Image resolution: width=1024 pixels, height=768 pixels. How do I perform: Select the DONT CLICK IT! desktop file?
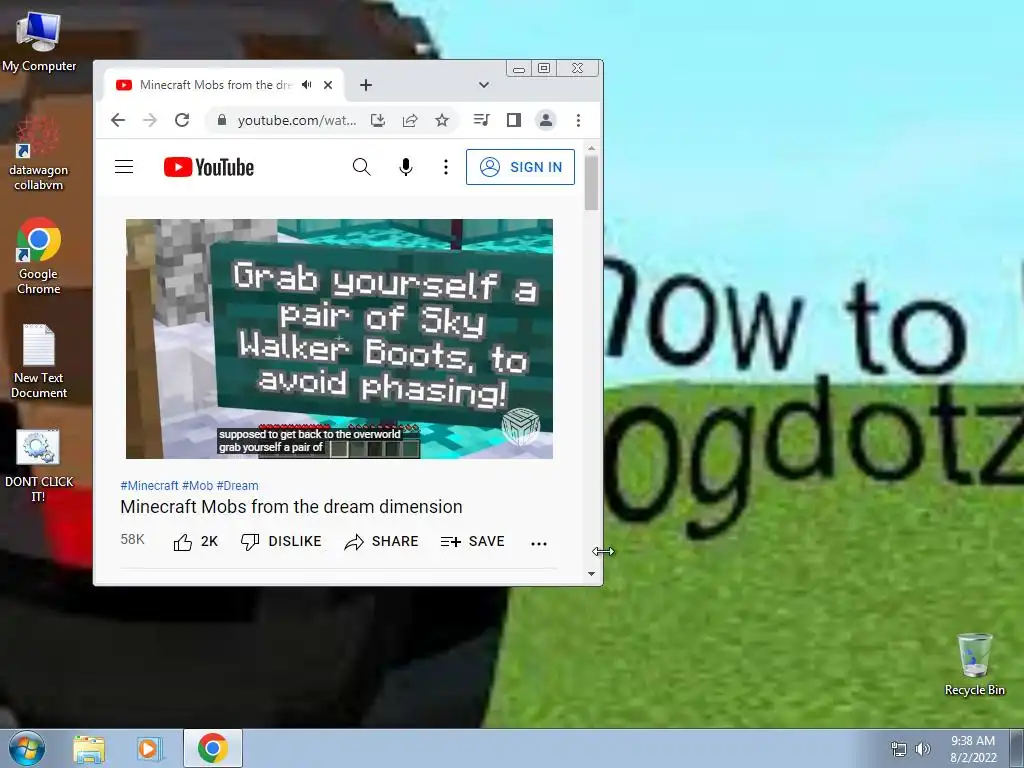pos(39,466)
